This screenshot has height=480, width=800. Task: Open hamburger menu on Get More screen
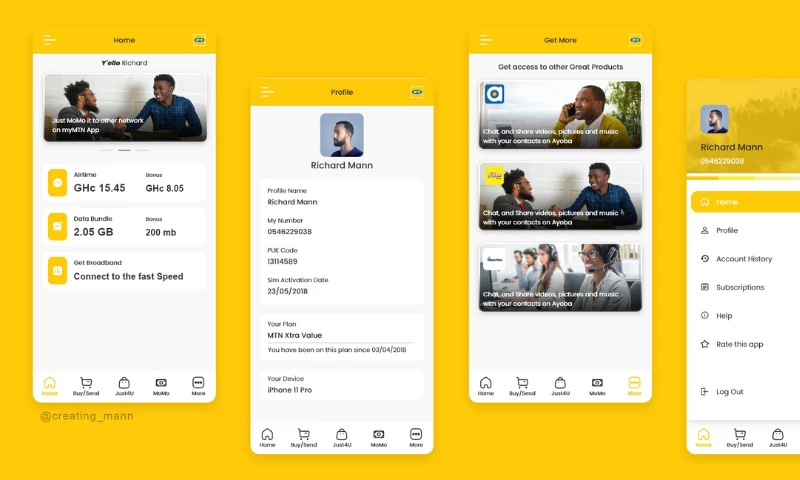pos(486,40)
